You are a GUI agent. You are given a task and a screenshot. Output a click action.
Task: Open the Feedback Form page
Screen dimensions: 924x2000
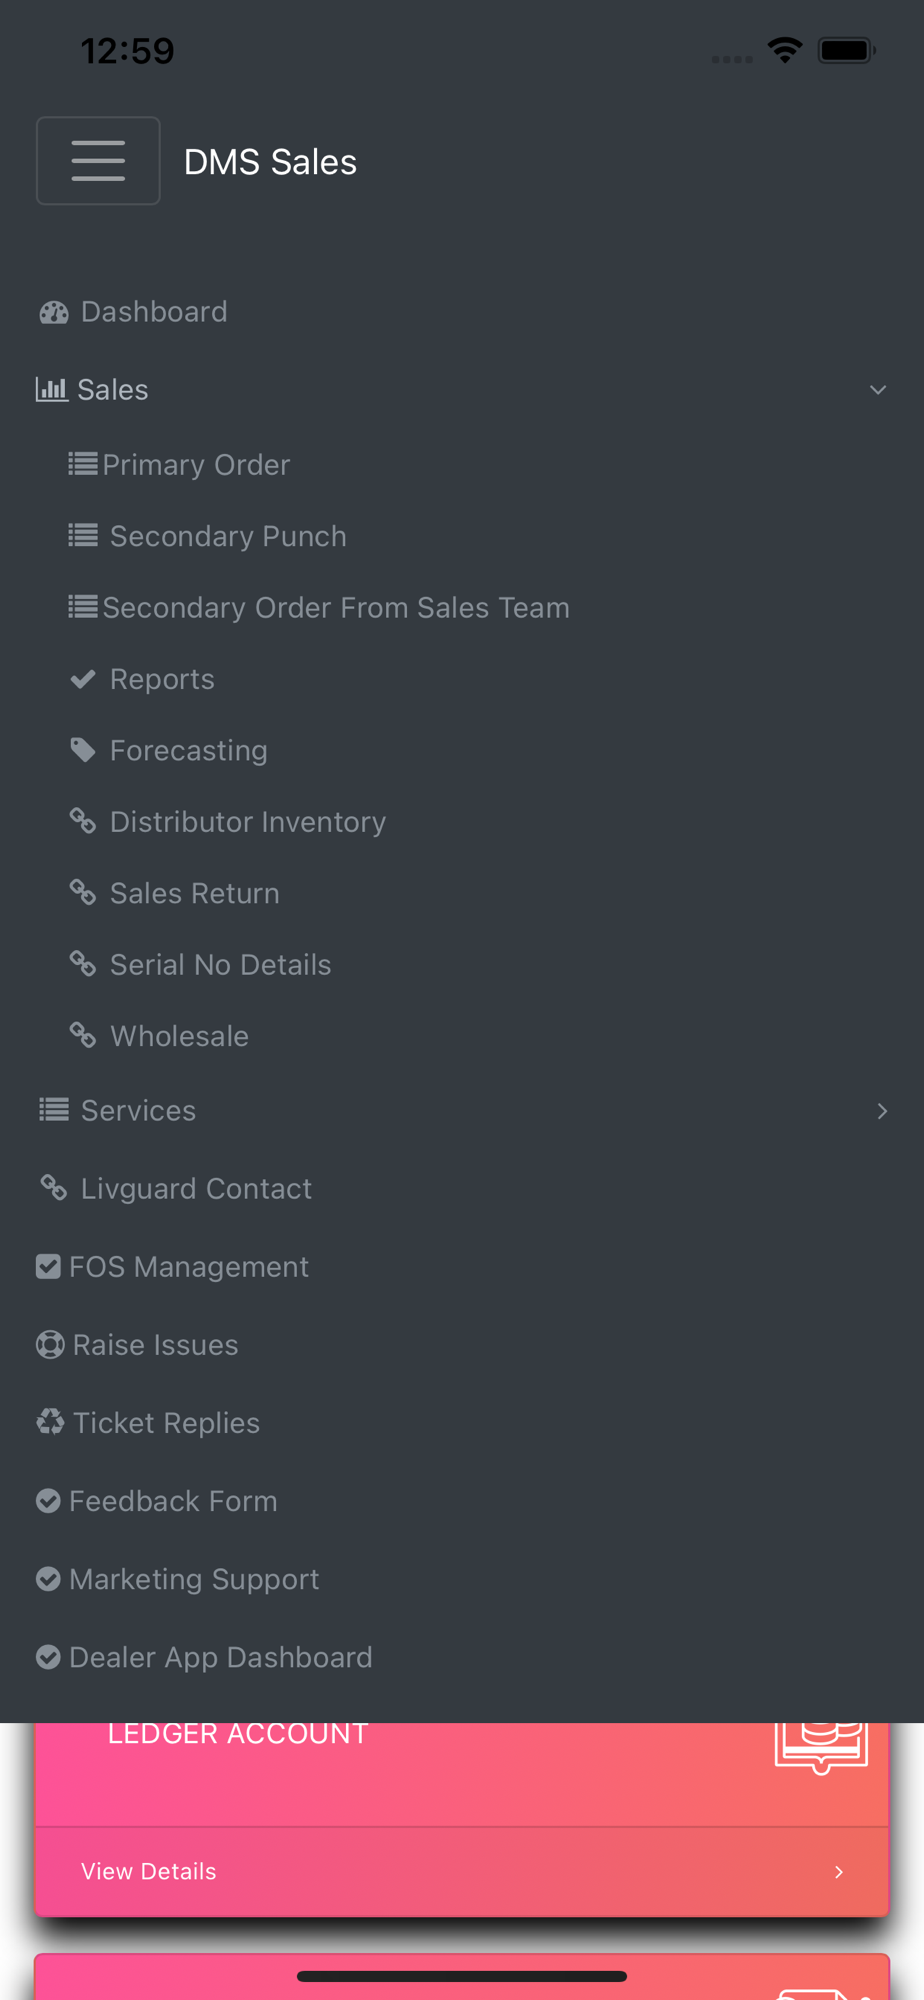click(173, 1501)
